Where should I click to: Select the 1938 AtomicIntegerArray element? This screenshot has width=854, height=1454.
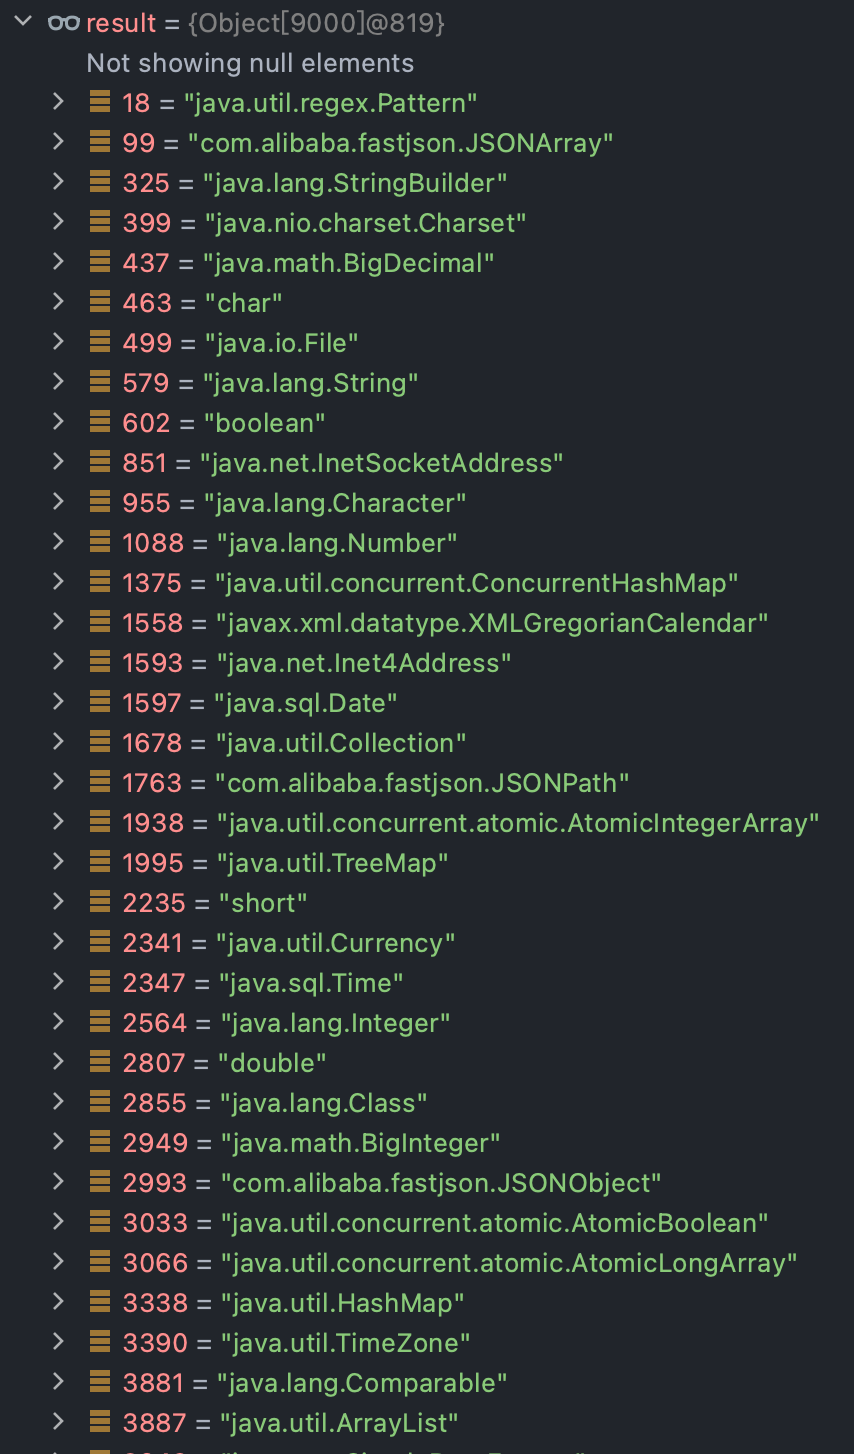click(470, 823)
